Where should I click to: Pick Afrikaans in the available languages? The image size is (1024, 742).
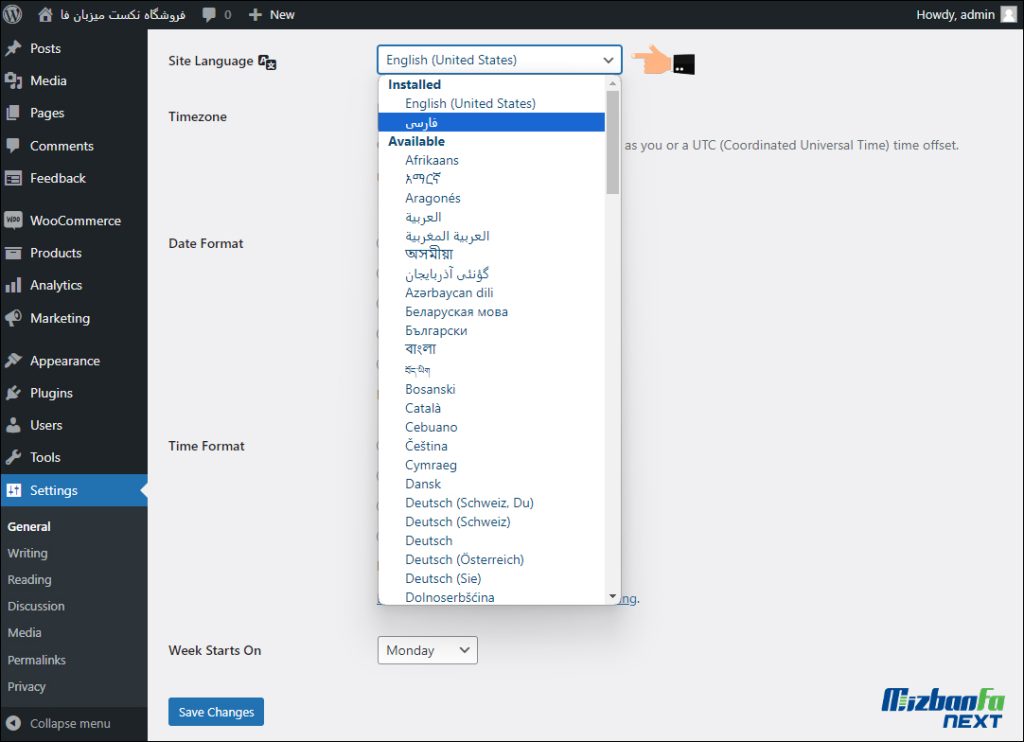pyautogui.click(x=432, y=160)
